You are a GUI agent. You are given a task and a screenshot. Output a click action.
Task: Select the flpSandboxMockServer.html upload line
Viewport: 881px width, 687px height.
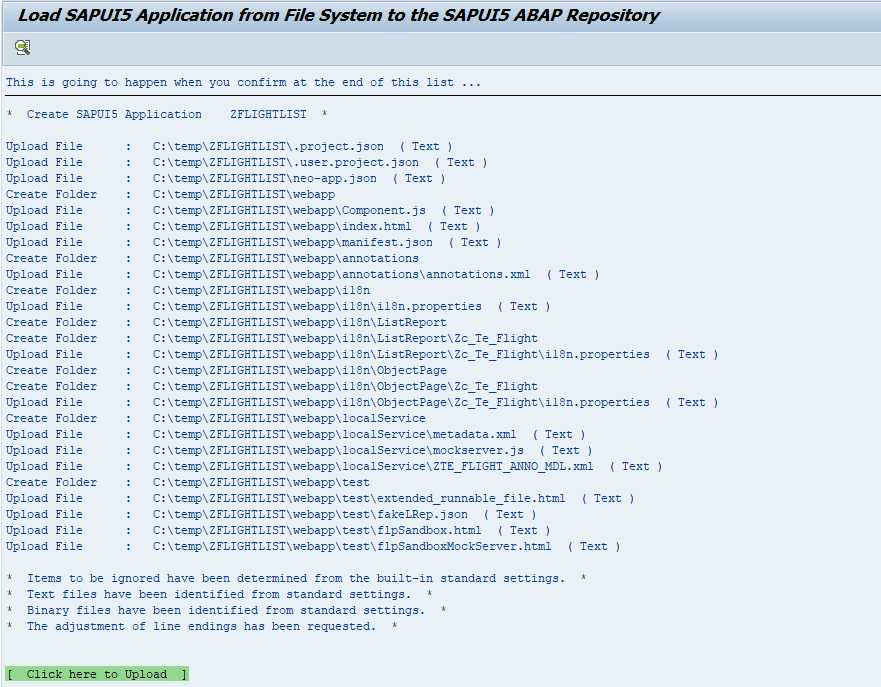click(313, 547)
